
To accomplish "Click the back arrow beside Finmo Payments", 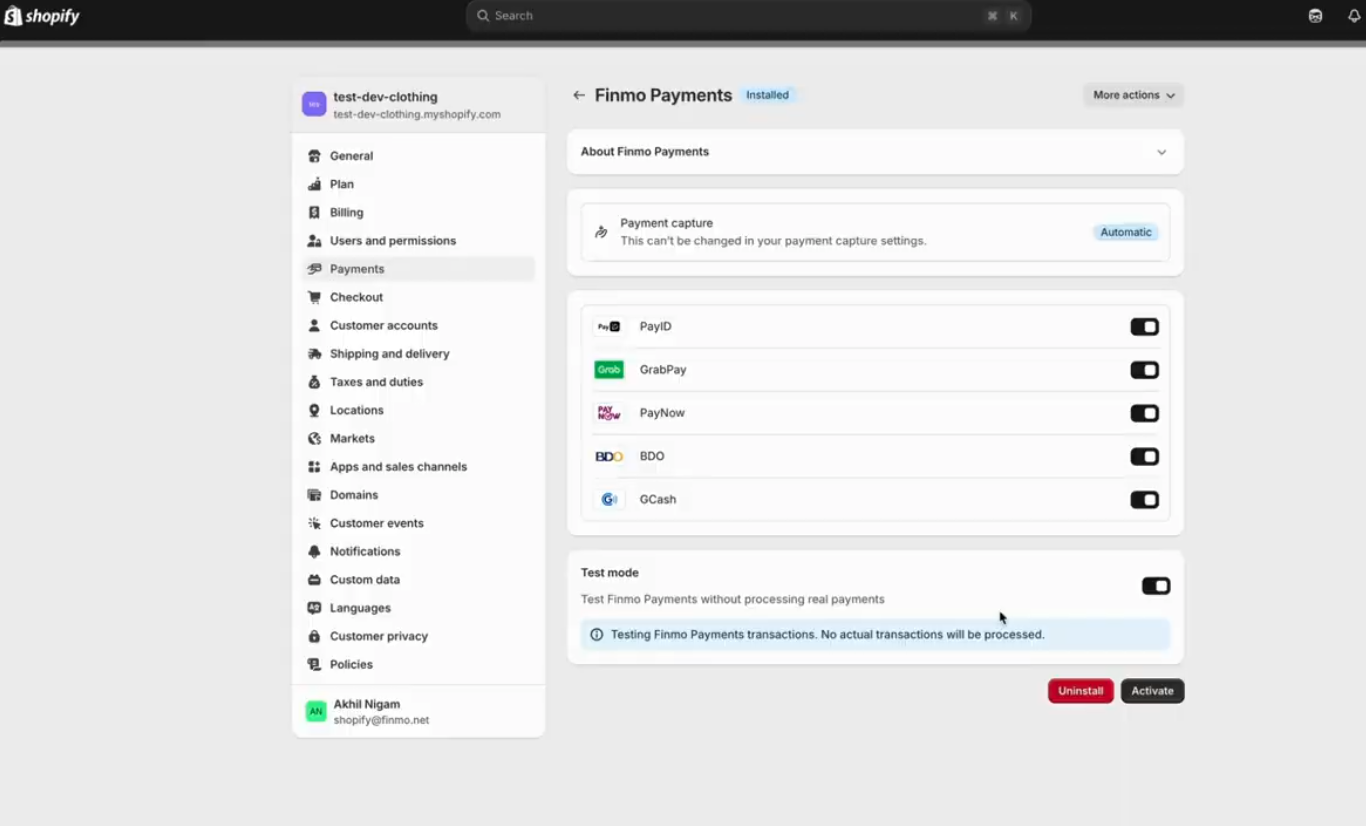I will point(579,95).
